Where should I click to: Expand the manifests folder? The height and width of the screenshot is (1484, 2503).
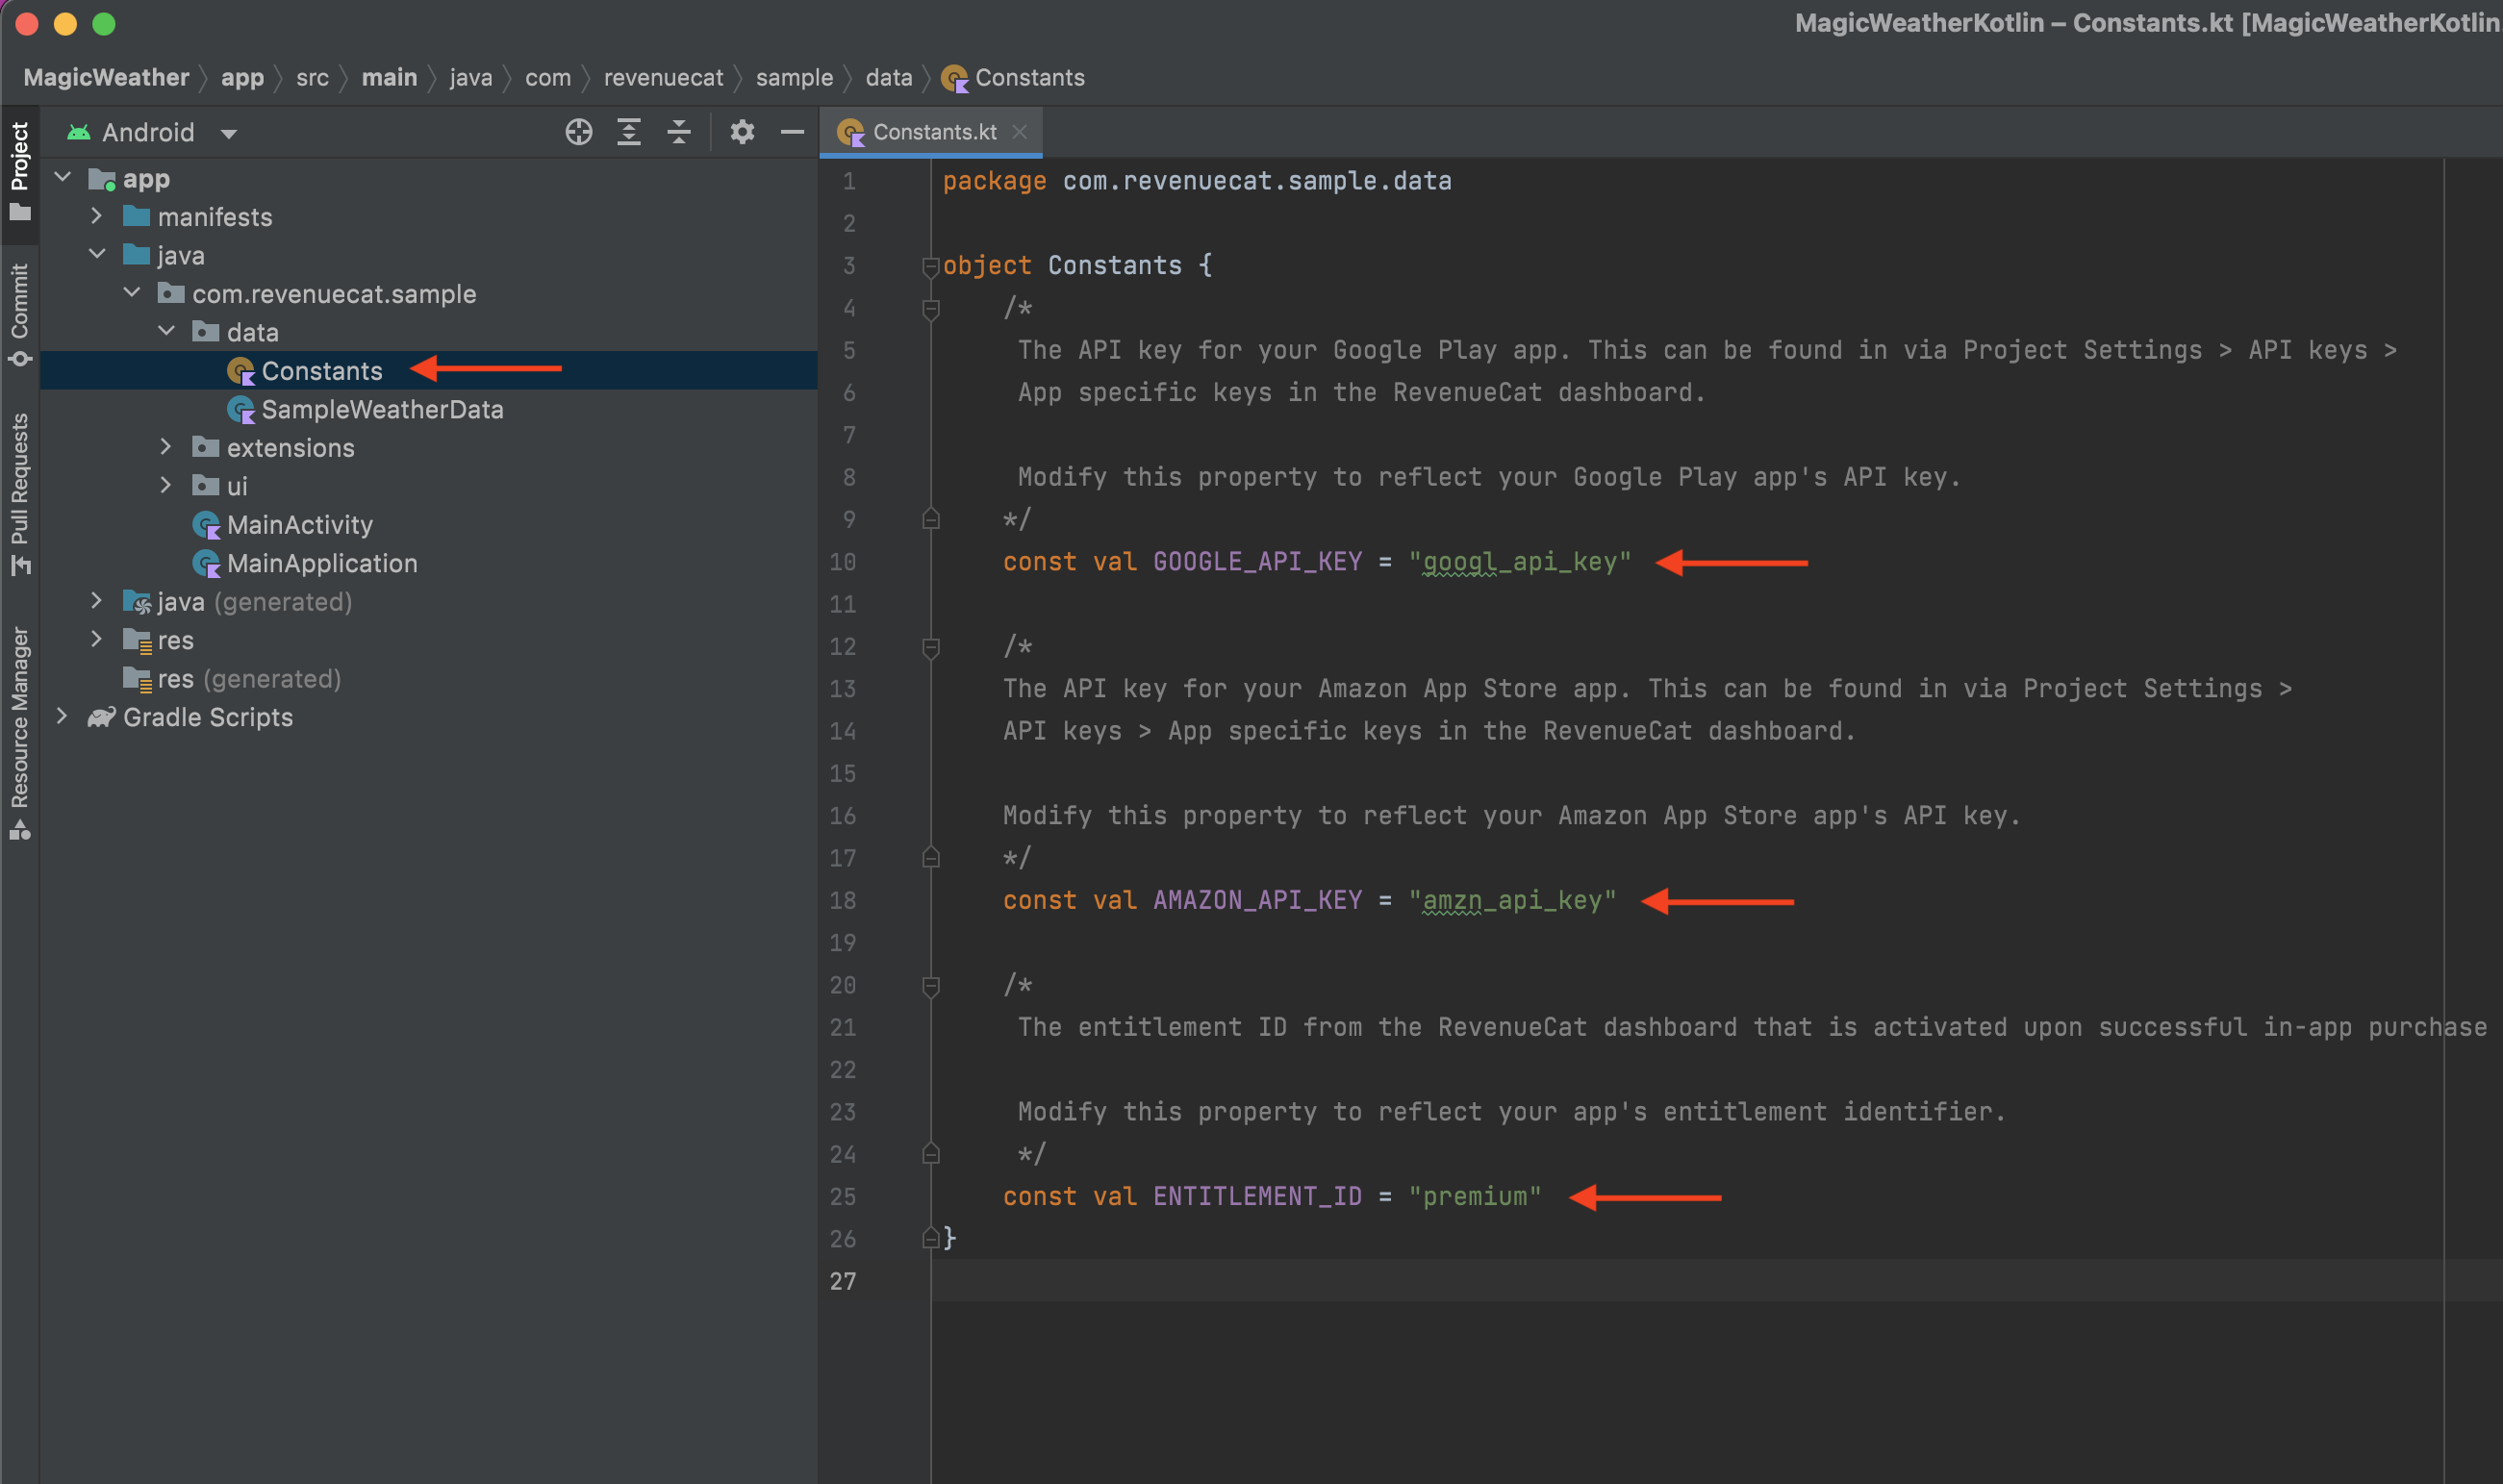tap(97, 216)
